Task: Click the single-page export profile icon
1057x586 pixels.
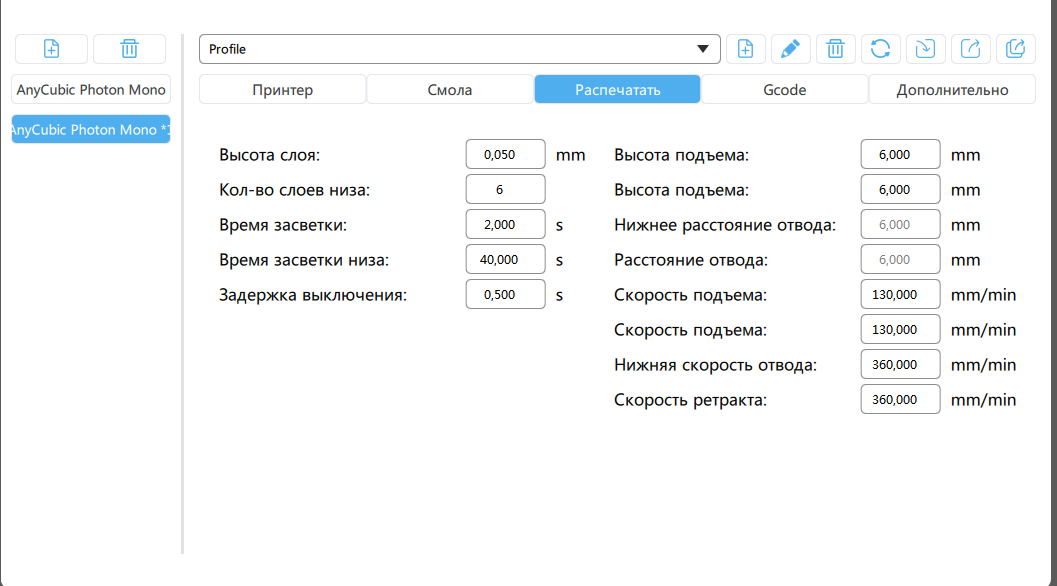Action: [x=971, y=49]
